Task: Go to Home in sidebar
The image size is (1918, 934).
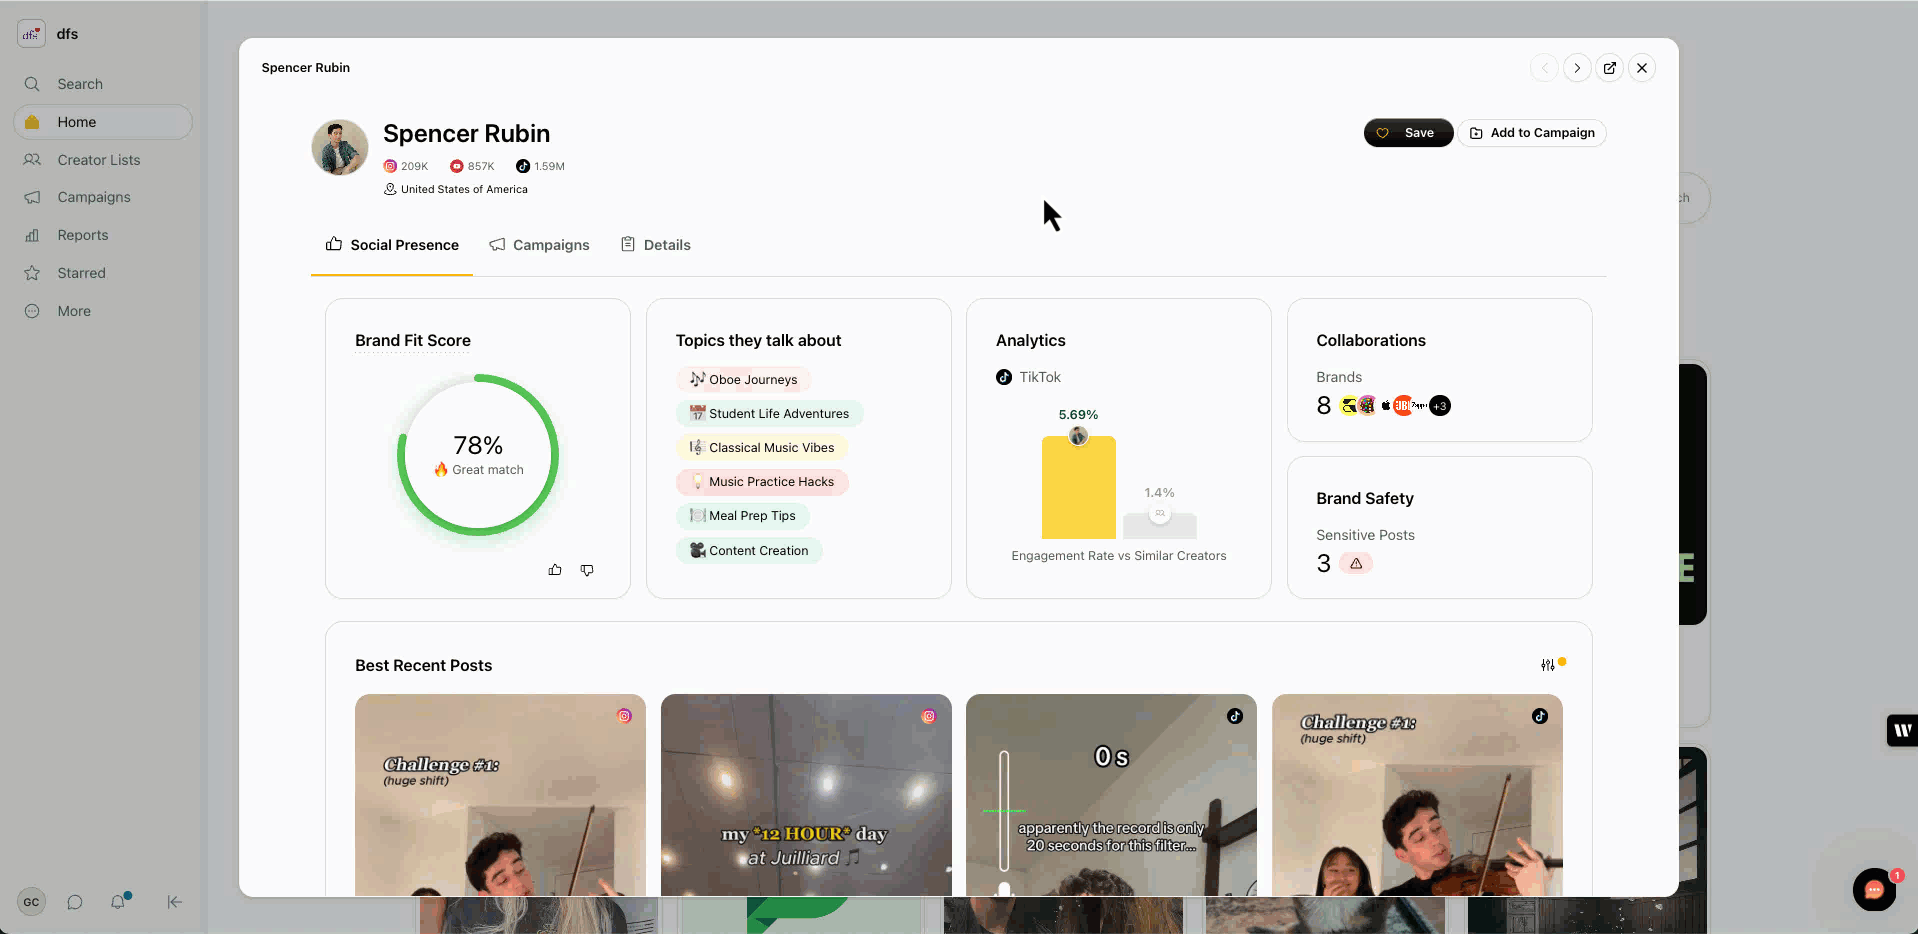Action: click(103, 122)
